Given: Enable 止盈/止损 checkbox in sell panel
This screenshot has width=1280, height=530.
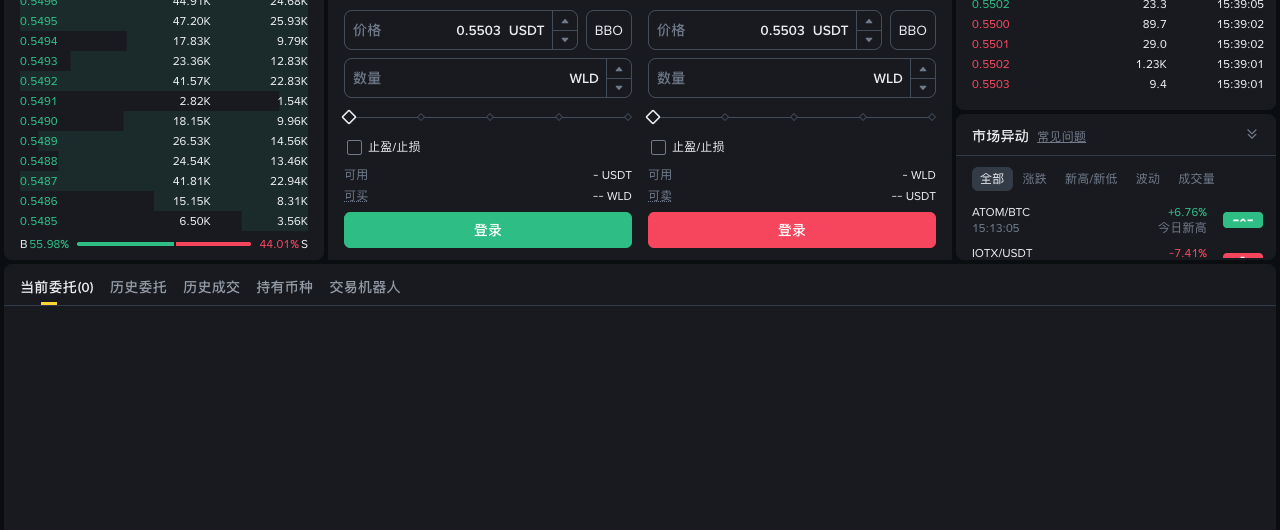Looking at the screenshot, I should coord(658,147).
